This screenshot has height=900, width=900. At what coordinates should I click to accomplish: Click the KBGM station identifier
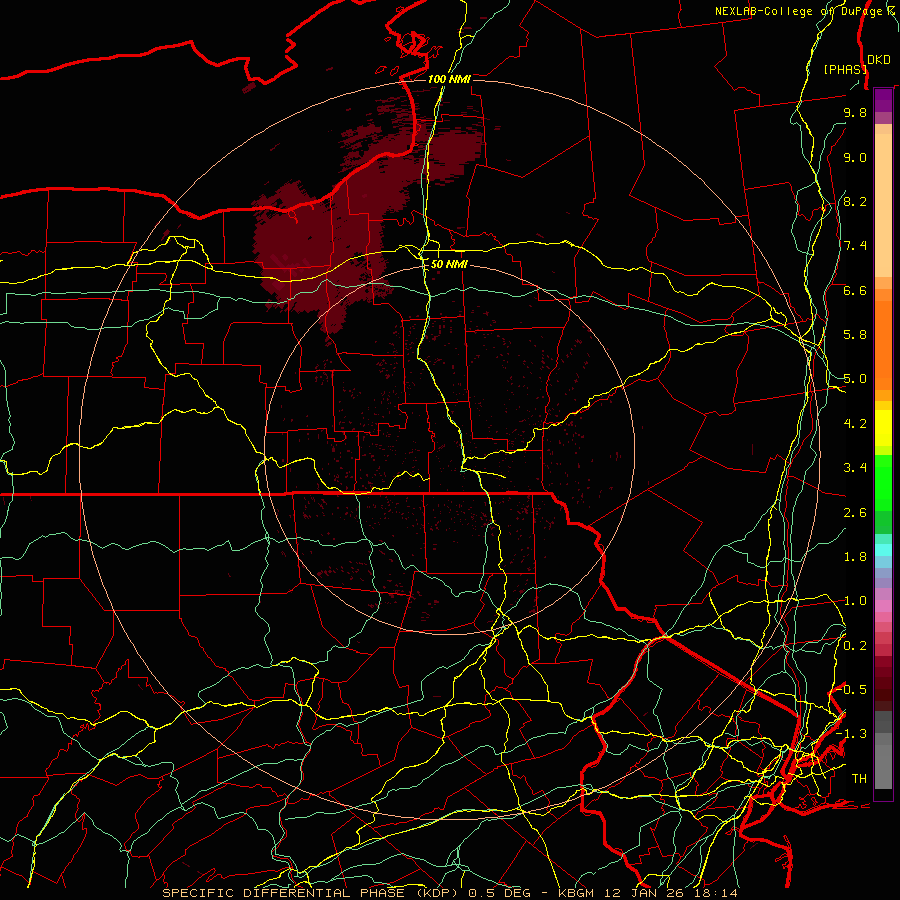[576, 893]
